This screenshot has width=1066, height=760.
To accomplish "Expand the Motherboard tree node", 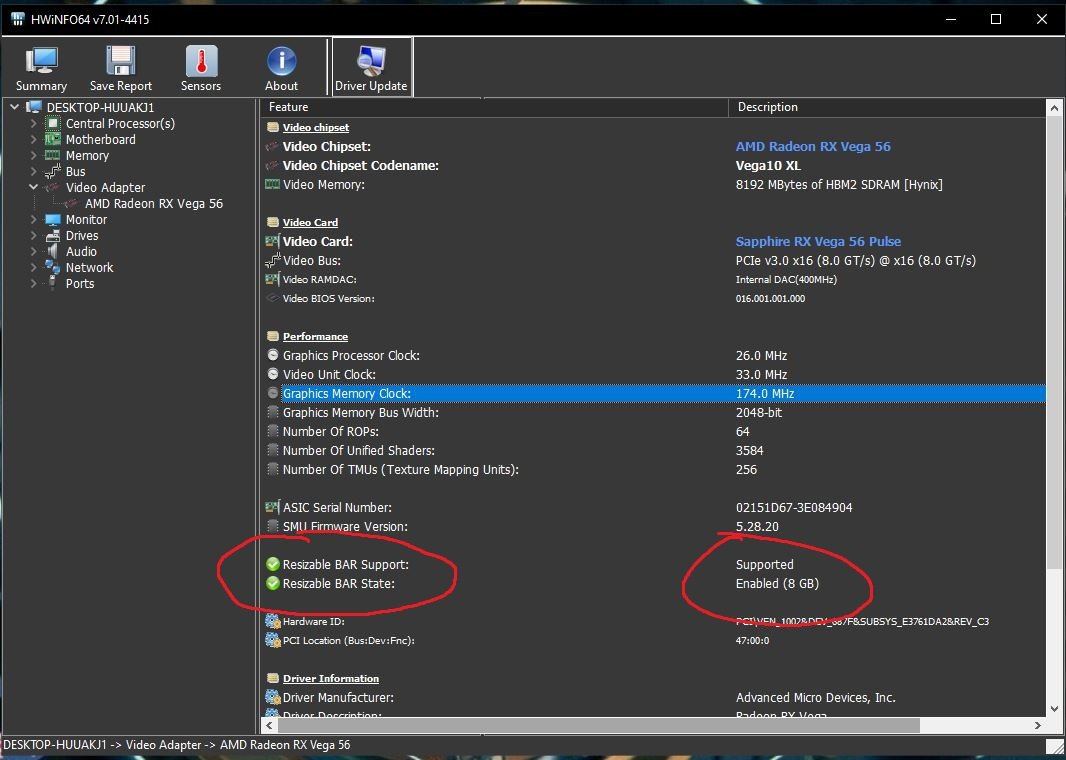I will coord(33,139).
